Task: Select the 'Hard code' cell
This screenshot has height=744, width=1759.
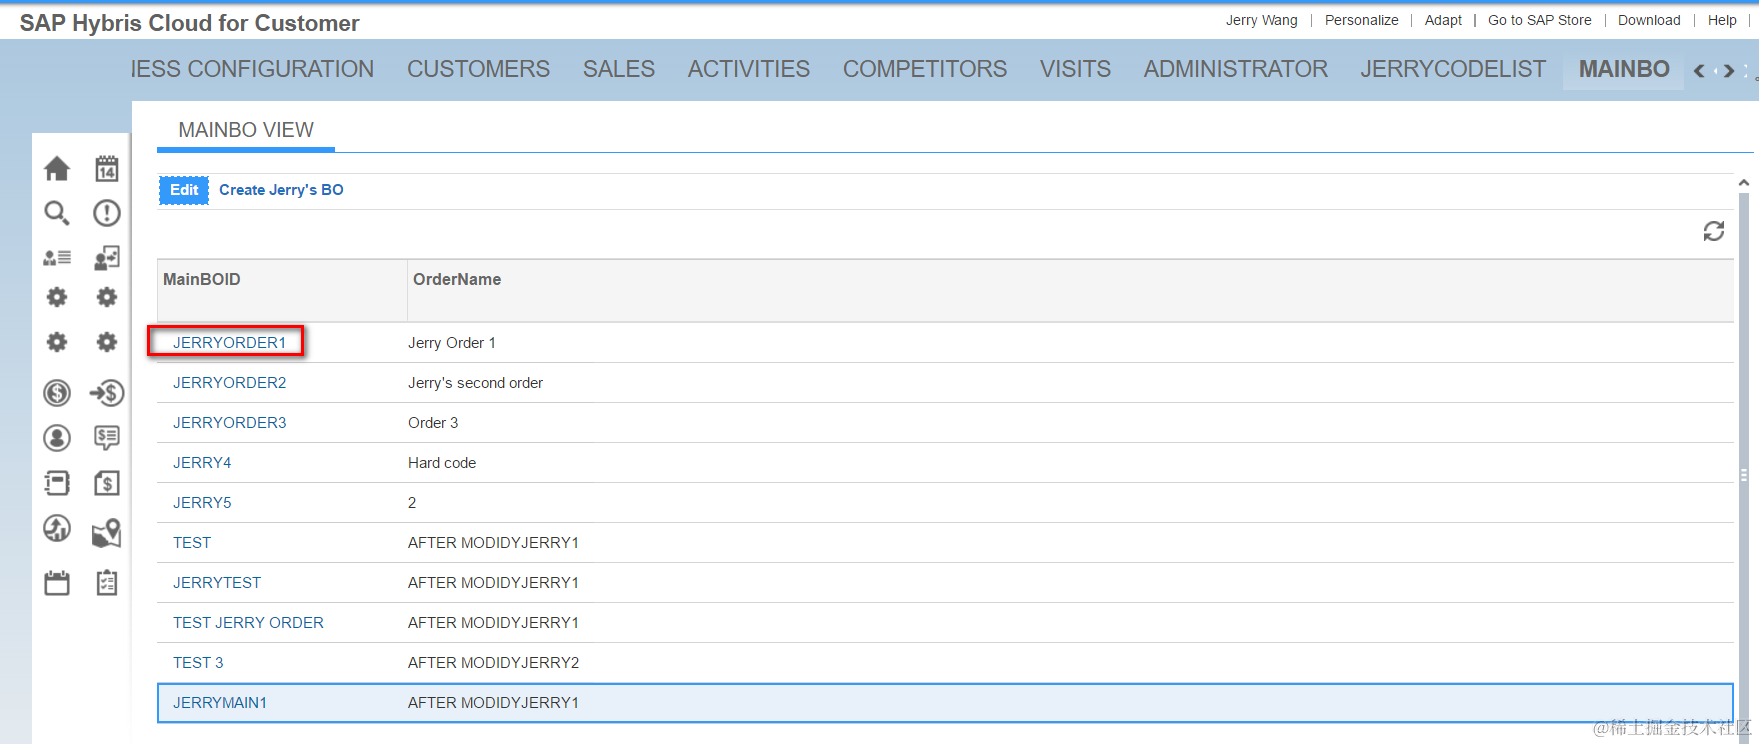Action: 442,463
